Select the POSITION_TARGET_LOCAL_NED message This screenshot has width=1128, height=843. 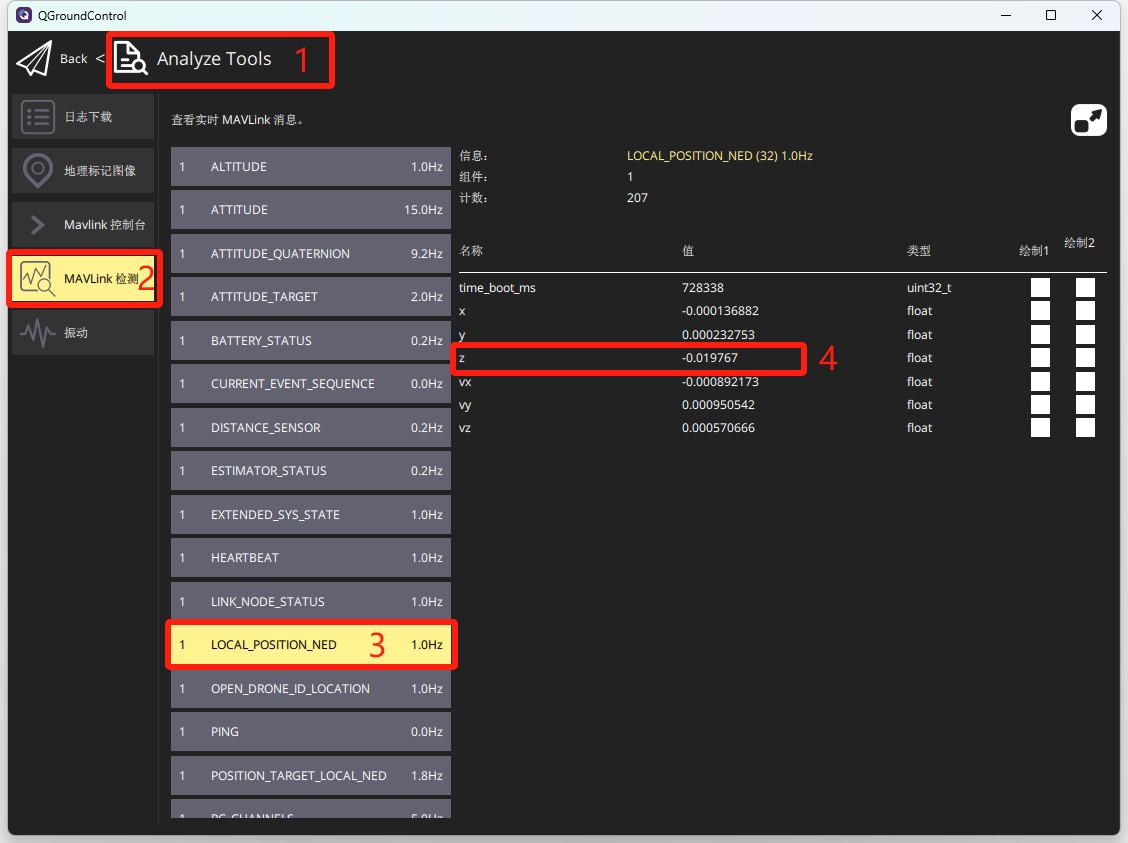pyautogui.click(x=311, y=776)
